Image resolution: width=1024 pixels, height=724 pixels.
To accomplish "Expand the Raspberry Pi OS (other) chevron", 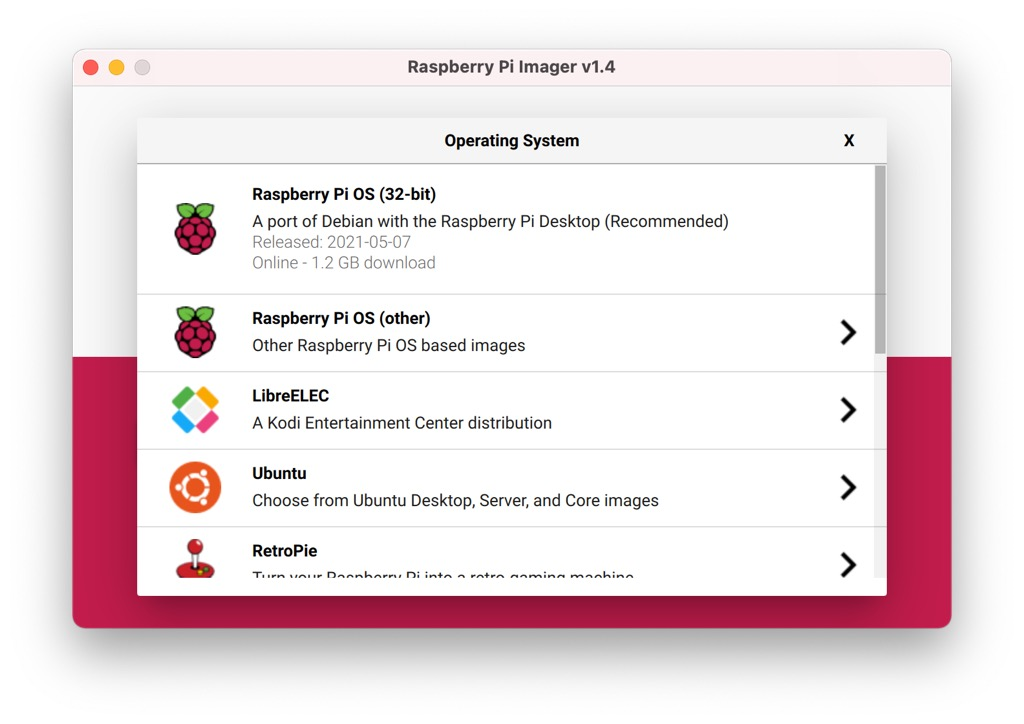I will point(848,333).
